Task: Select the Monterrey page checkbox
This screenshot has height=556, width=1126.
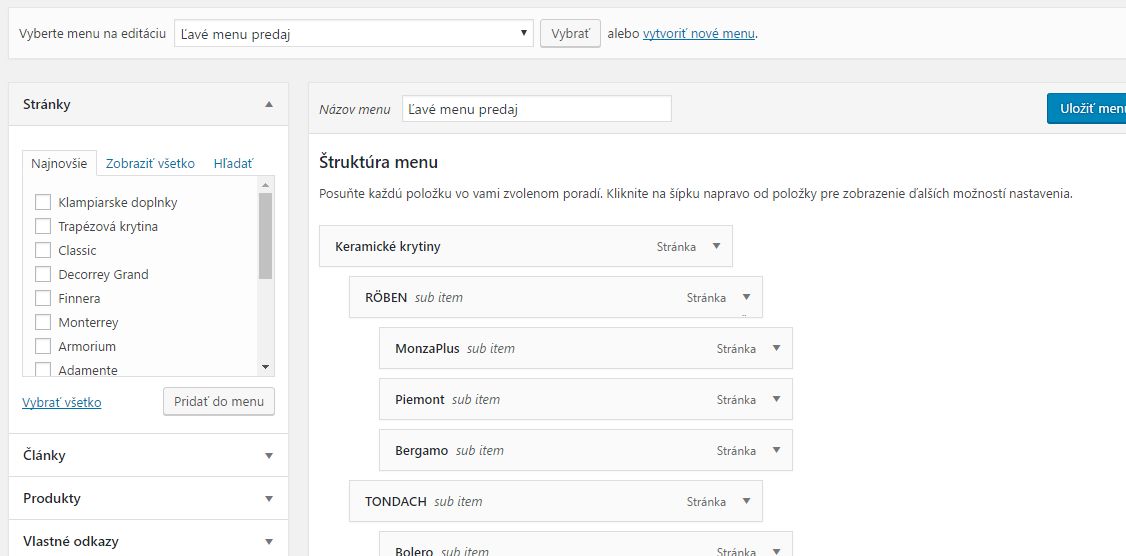Action: 43,323
